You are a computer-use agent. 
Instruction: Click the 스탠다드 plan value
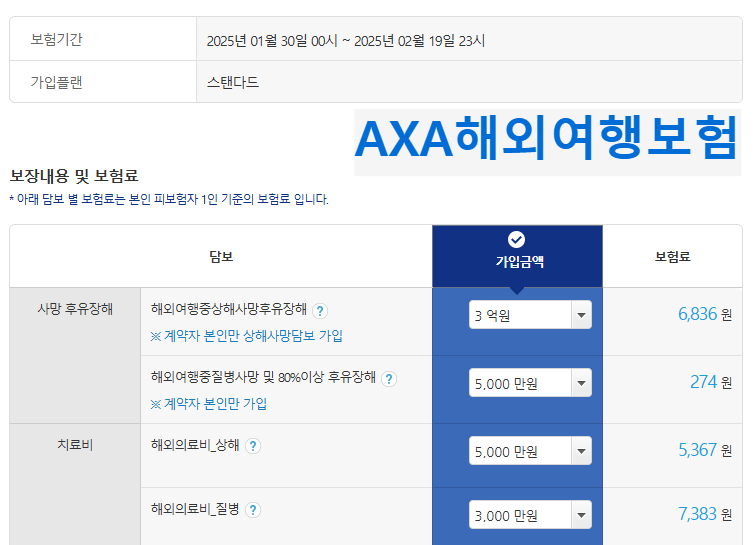pos(233,82)
